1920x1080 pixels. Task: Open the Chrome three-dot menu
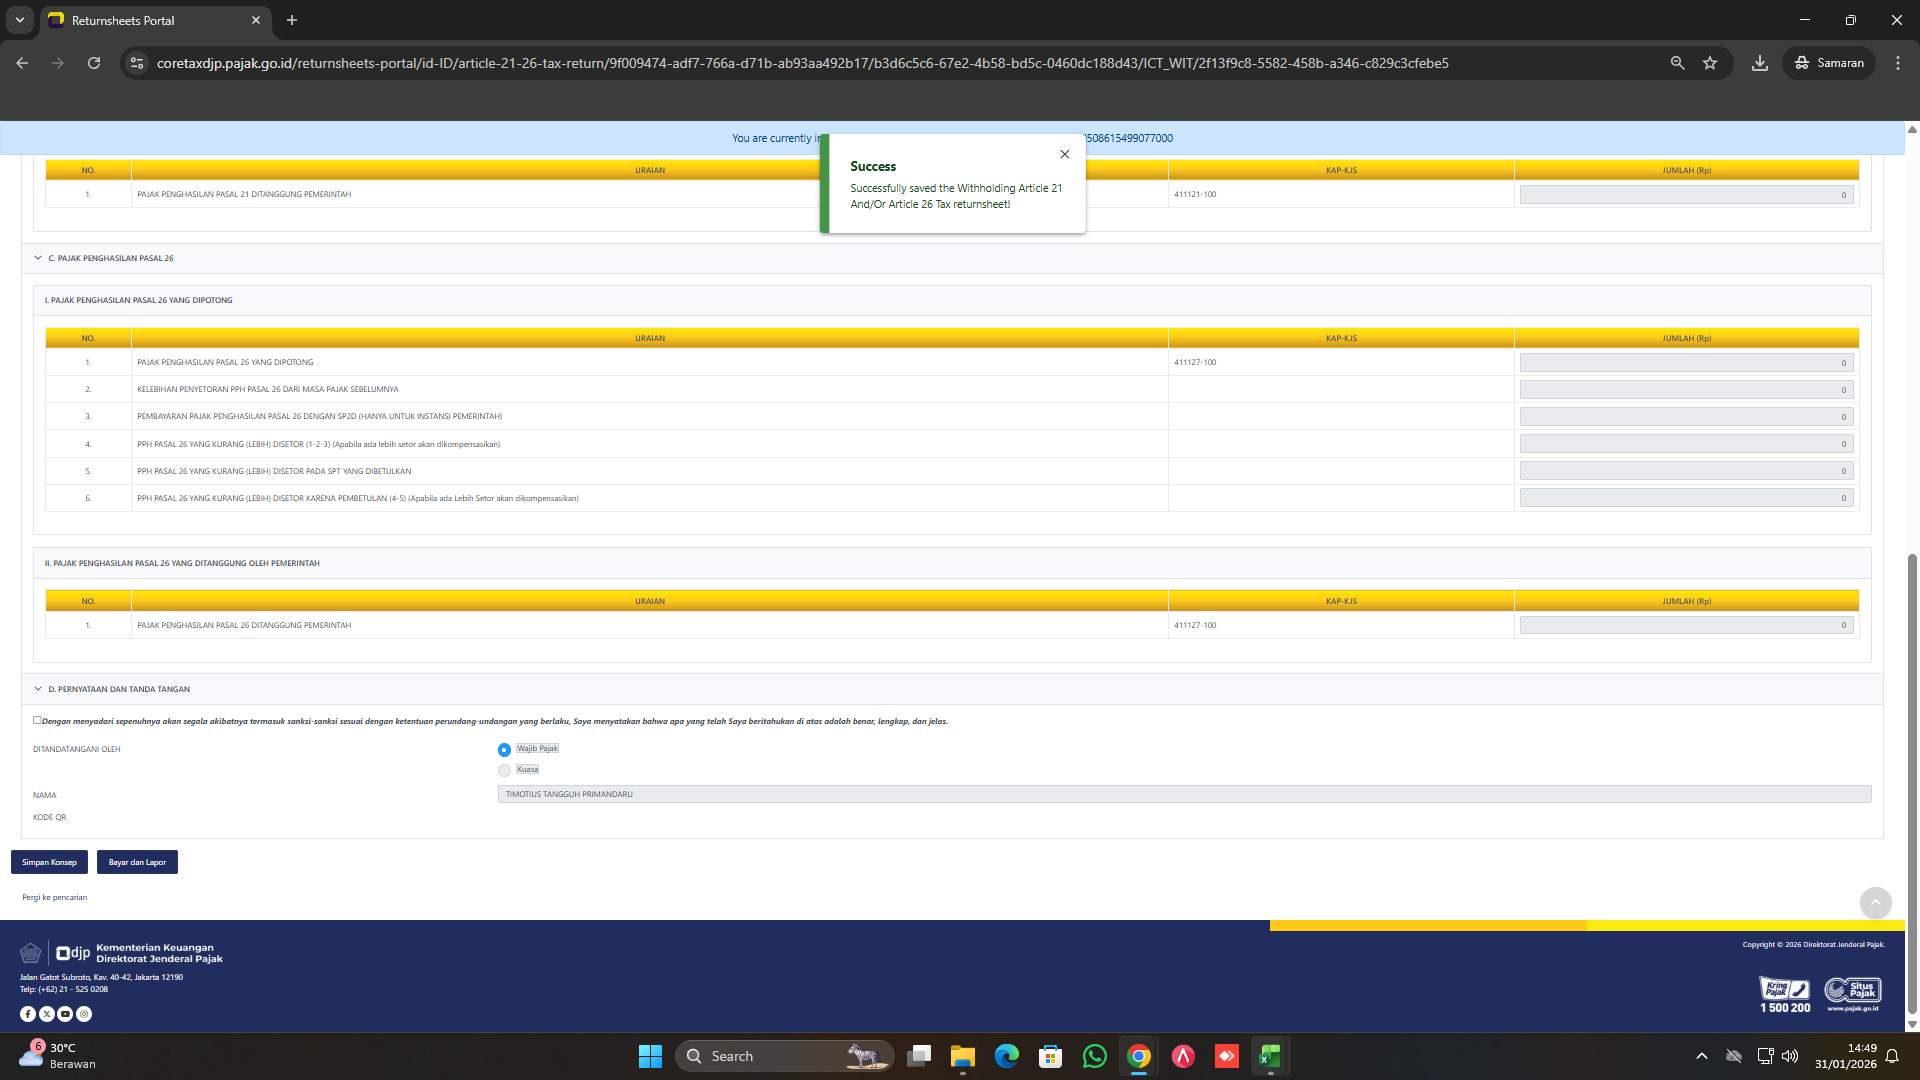click(1898, 62)
